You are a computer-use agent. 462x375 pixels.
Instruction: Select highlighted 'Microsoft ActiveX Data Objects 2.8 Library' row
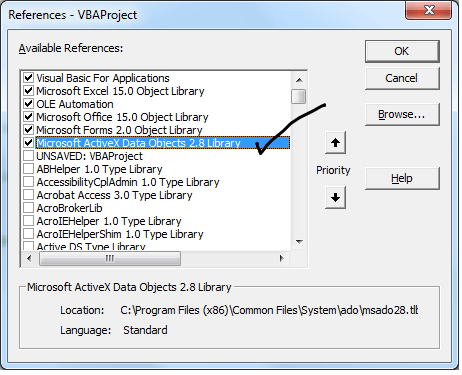click(x=163, y=143)
